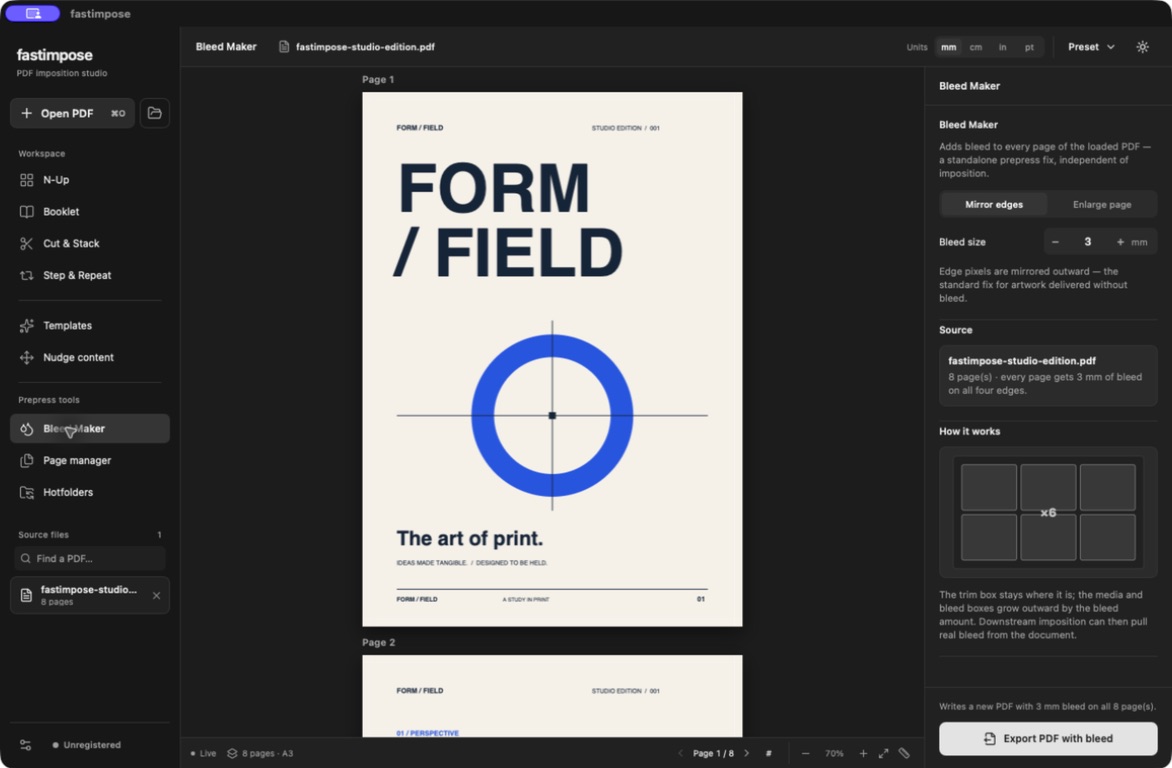Click the Page manager pages icon
This screenshot has width=1172, height=768.
click(27, 461)
